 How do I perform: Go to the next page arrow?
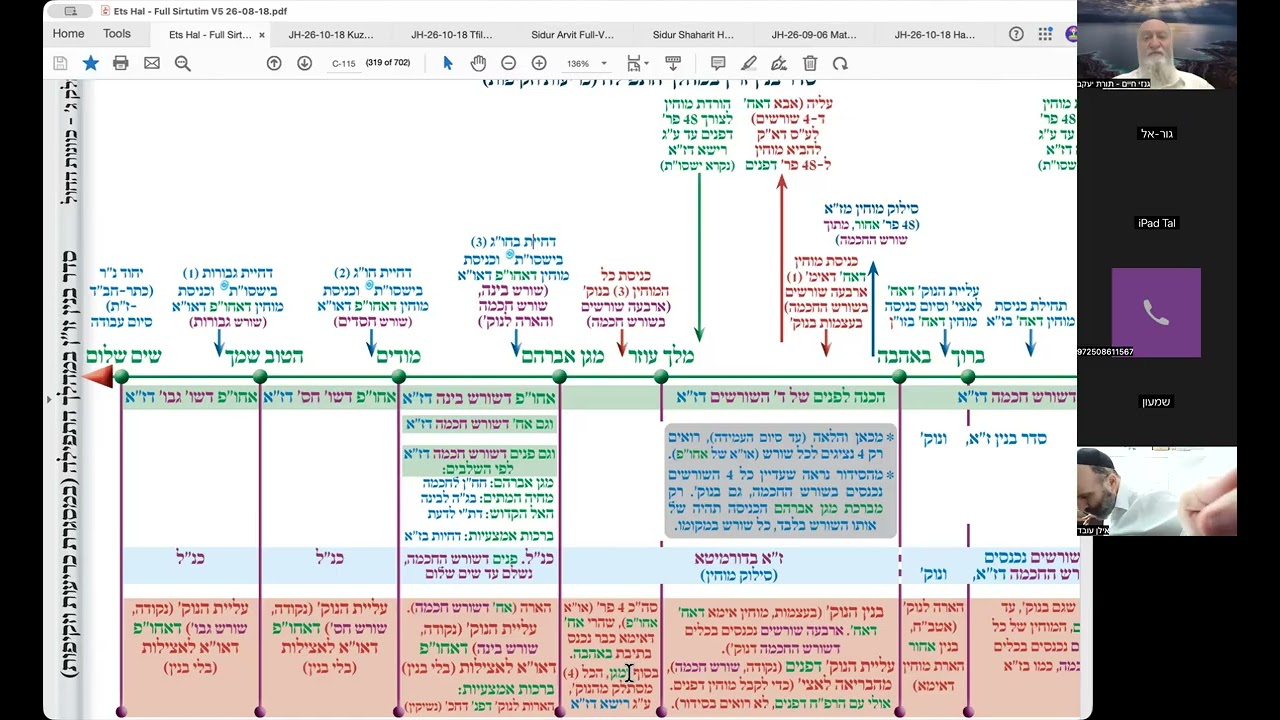click(304, 63)
